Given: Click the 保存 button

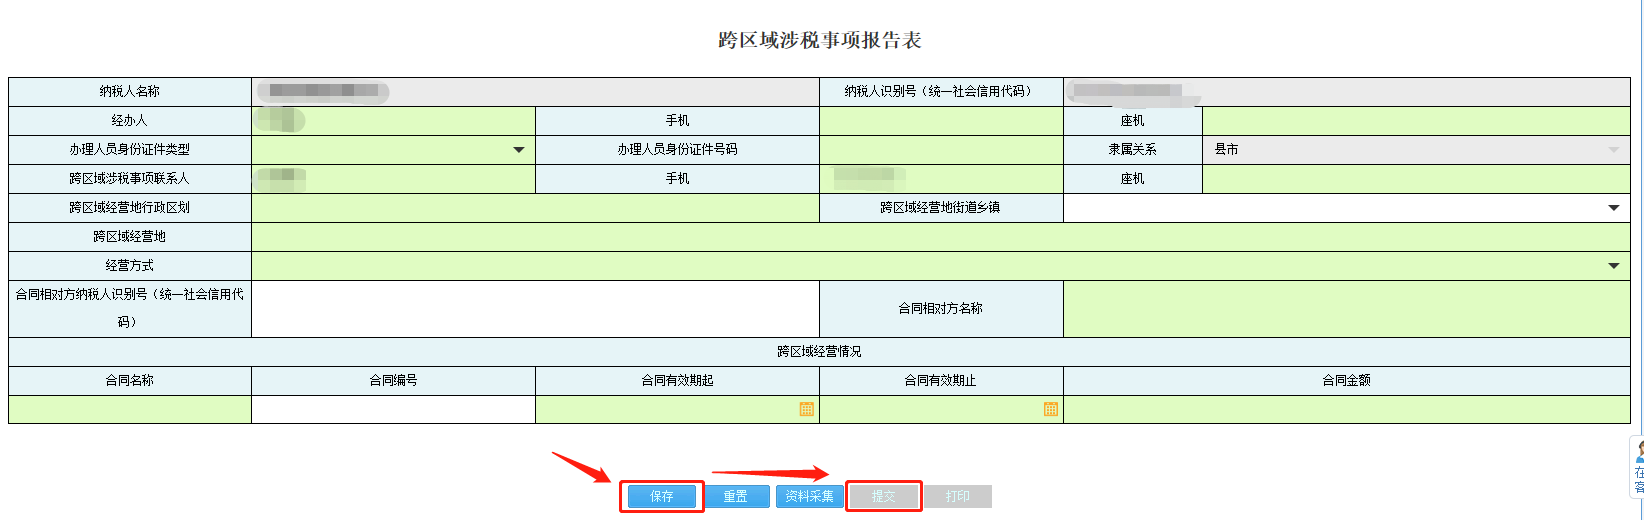Looking at the screenshot, I should click(661, 496).
